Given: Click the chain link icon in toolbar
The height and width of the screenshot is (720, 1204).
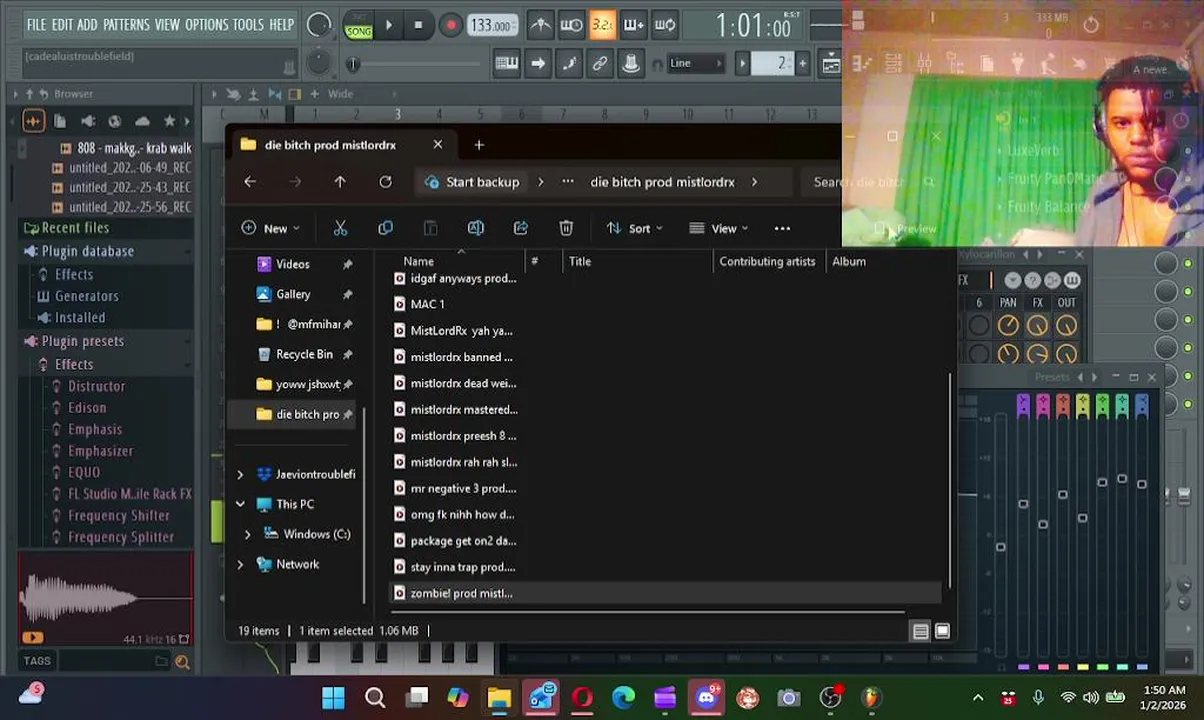Looking at the screenshot, I should pos(600,64).
